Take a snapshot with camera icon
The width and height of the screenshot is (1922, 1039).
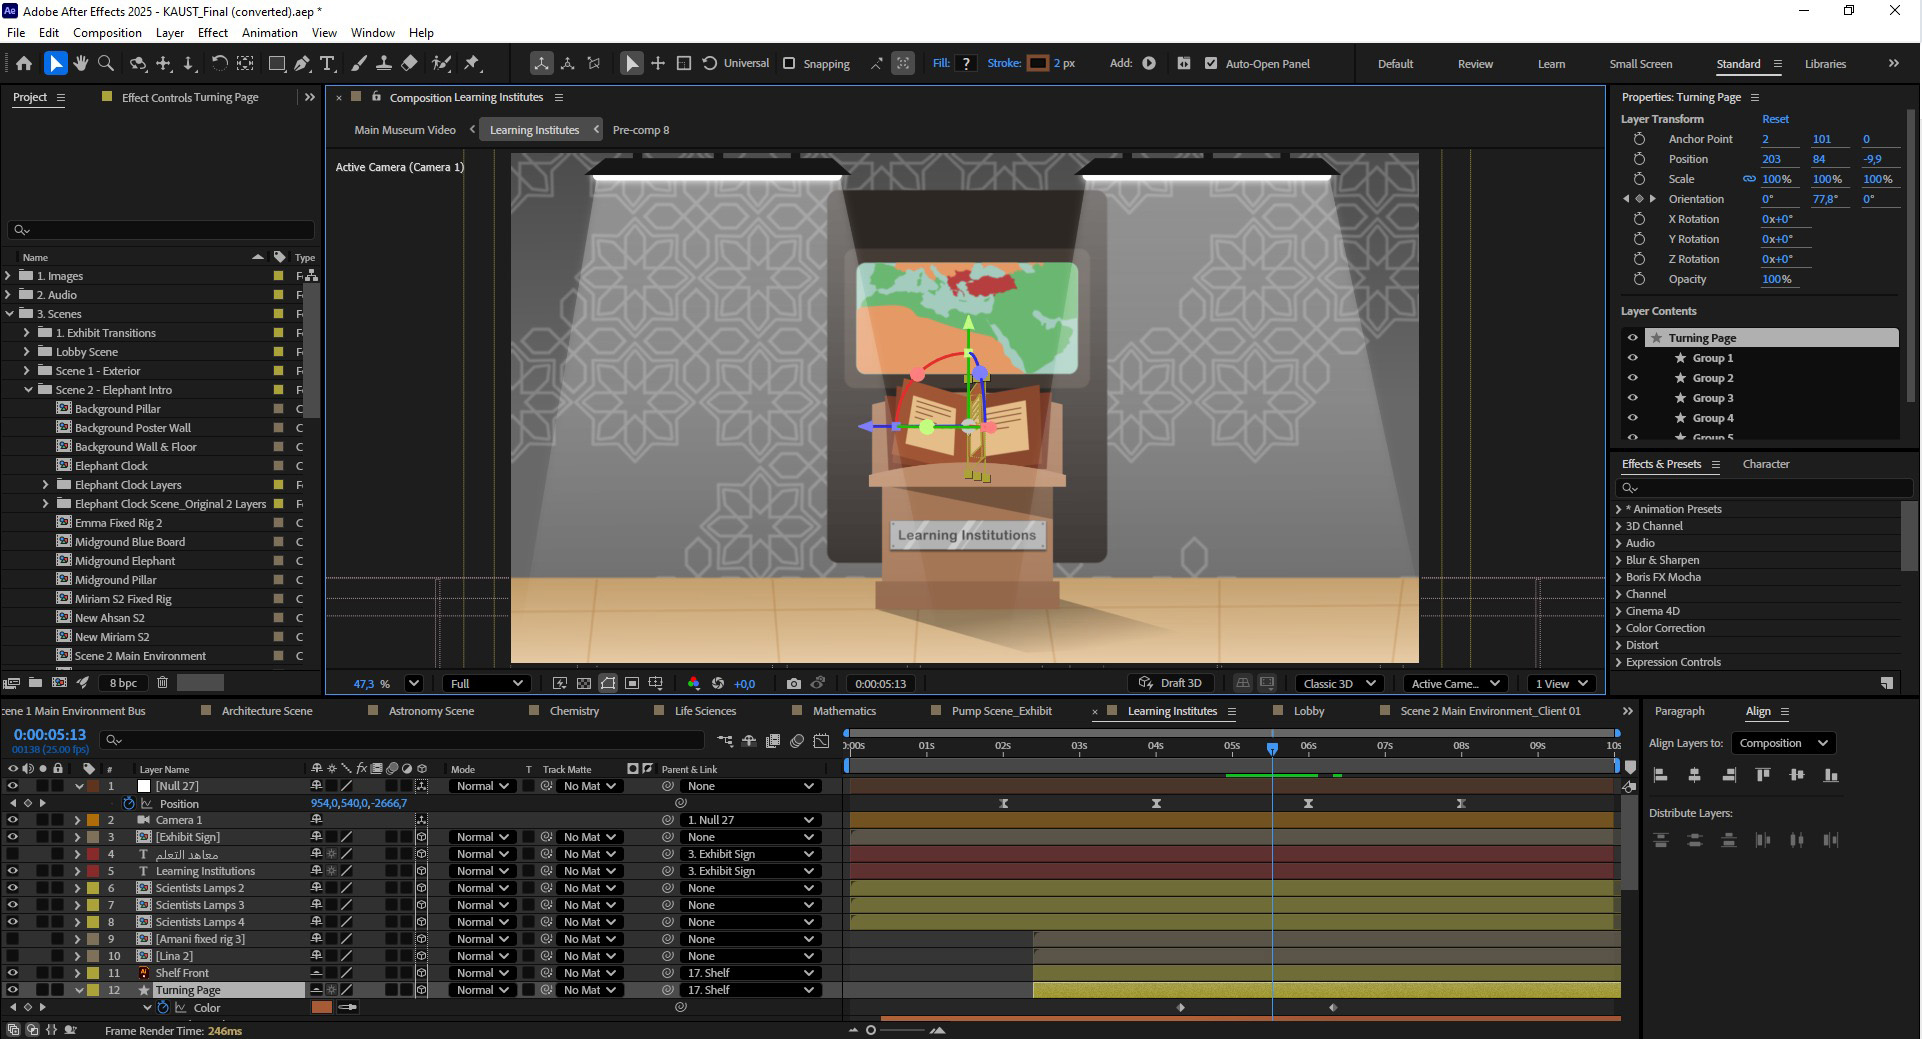point(793,684)
